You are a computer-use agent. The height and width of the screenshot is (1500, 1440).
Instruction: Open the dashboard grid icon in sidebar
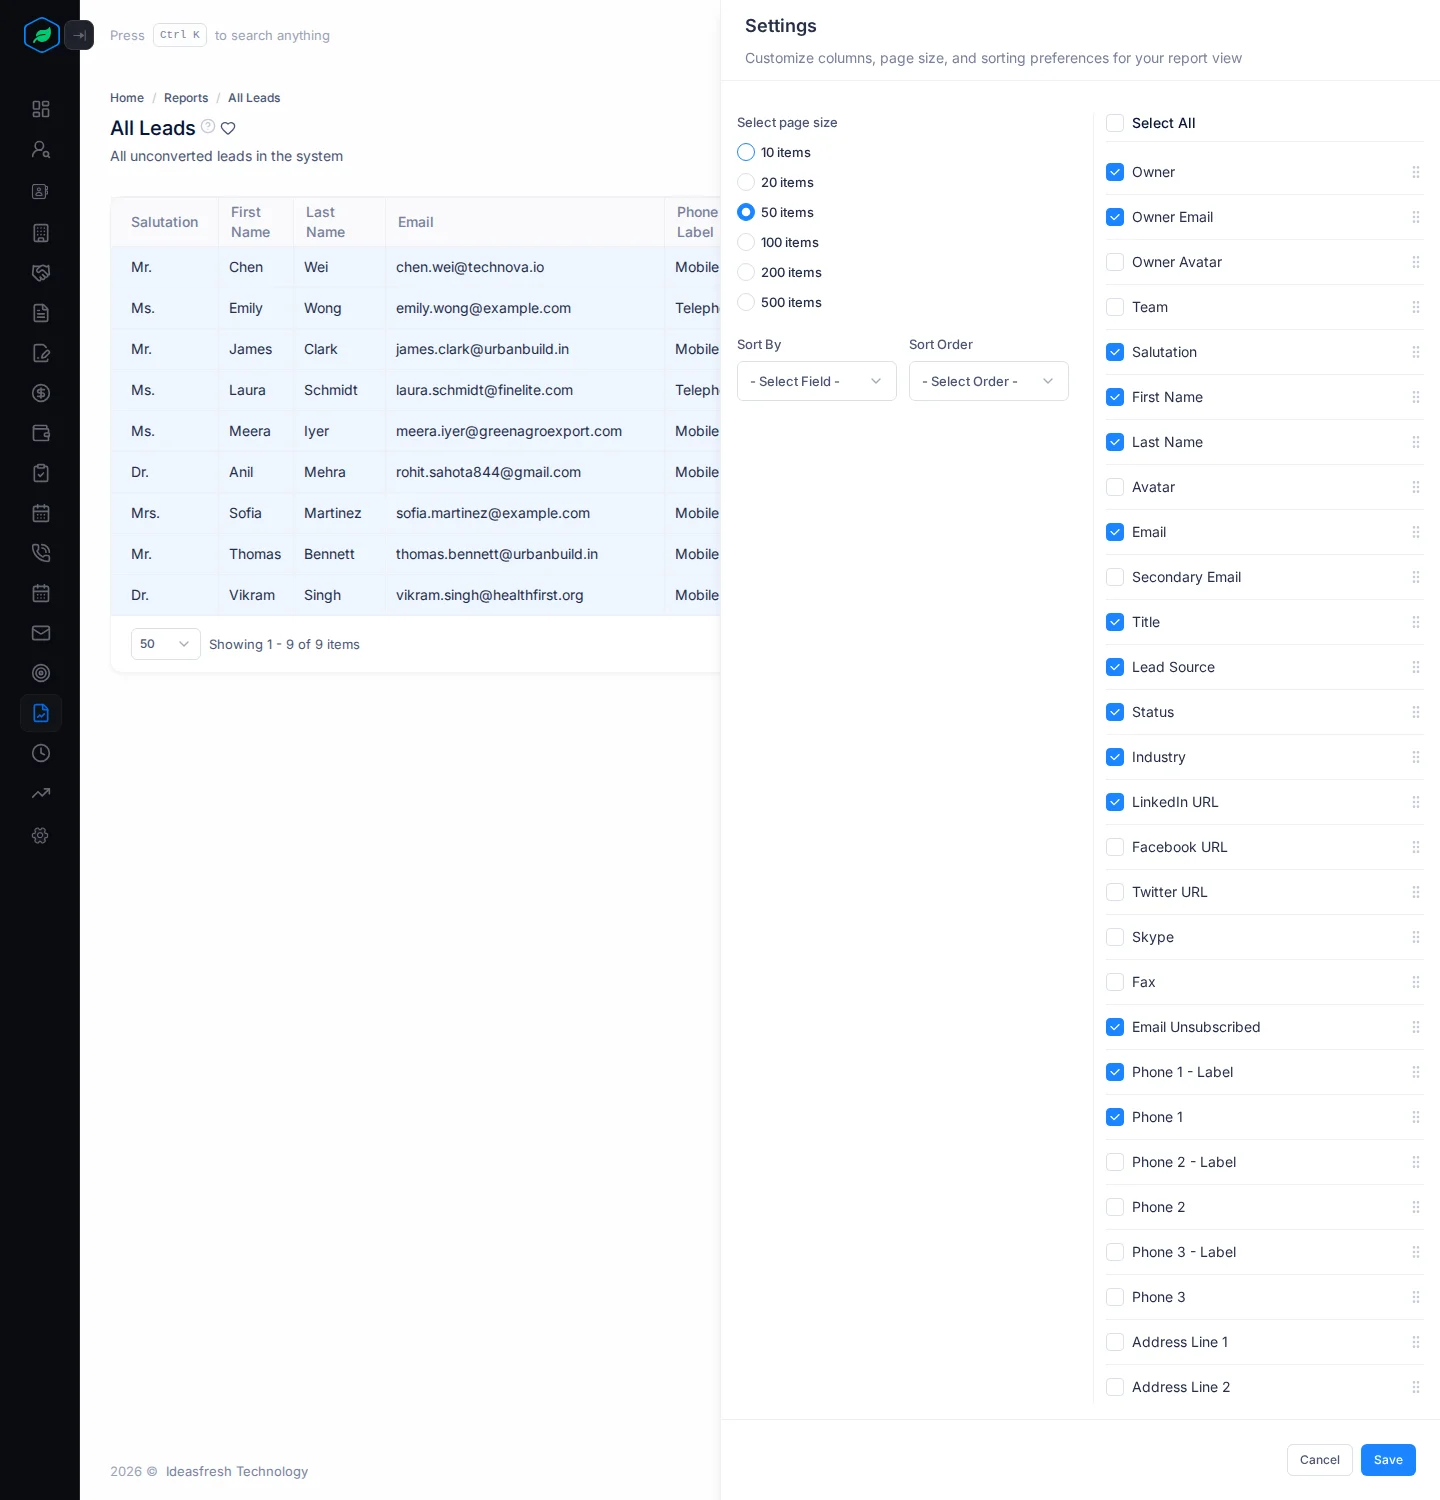[41, 109]
